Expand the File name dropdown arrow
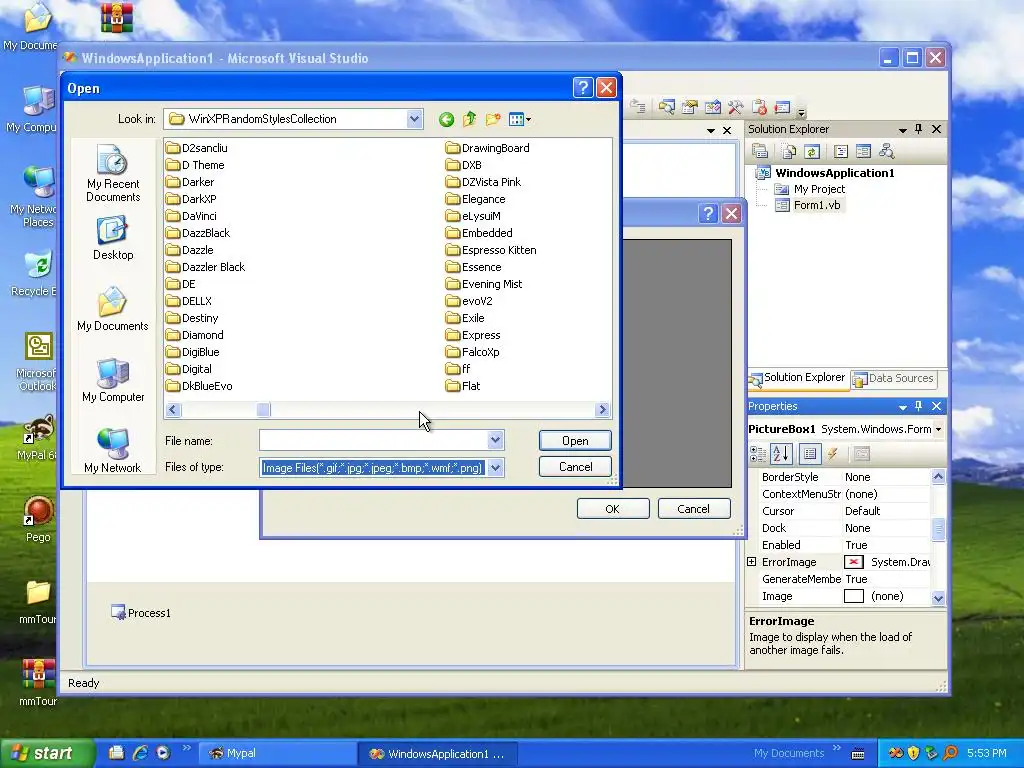 tap(495, 440)
